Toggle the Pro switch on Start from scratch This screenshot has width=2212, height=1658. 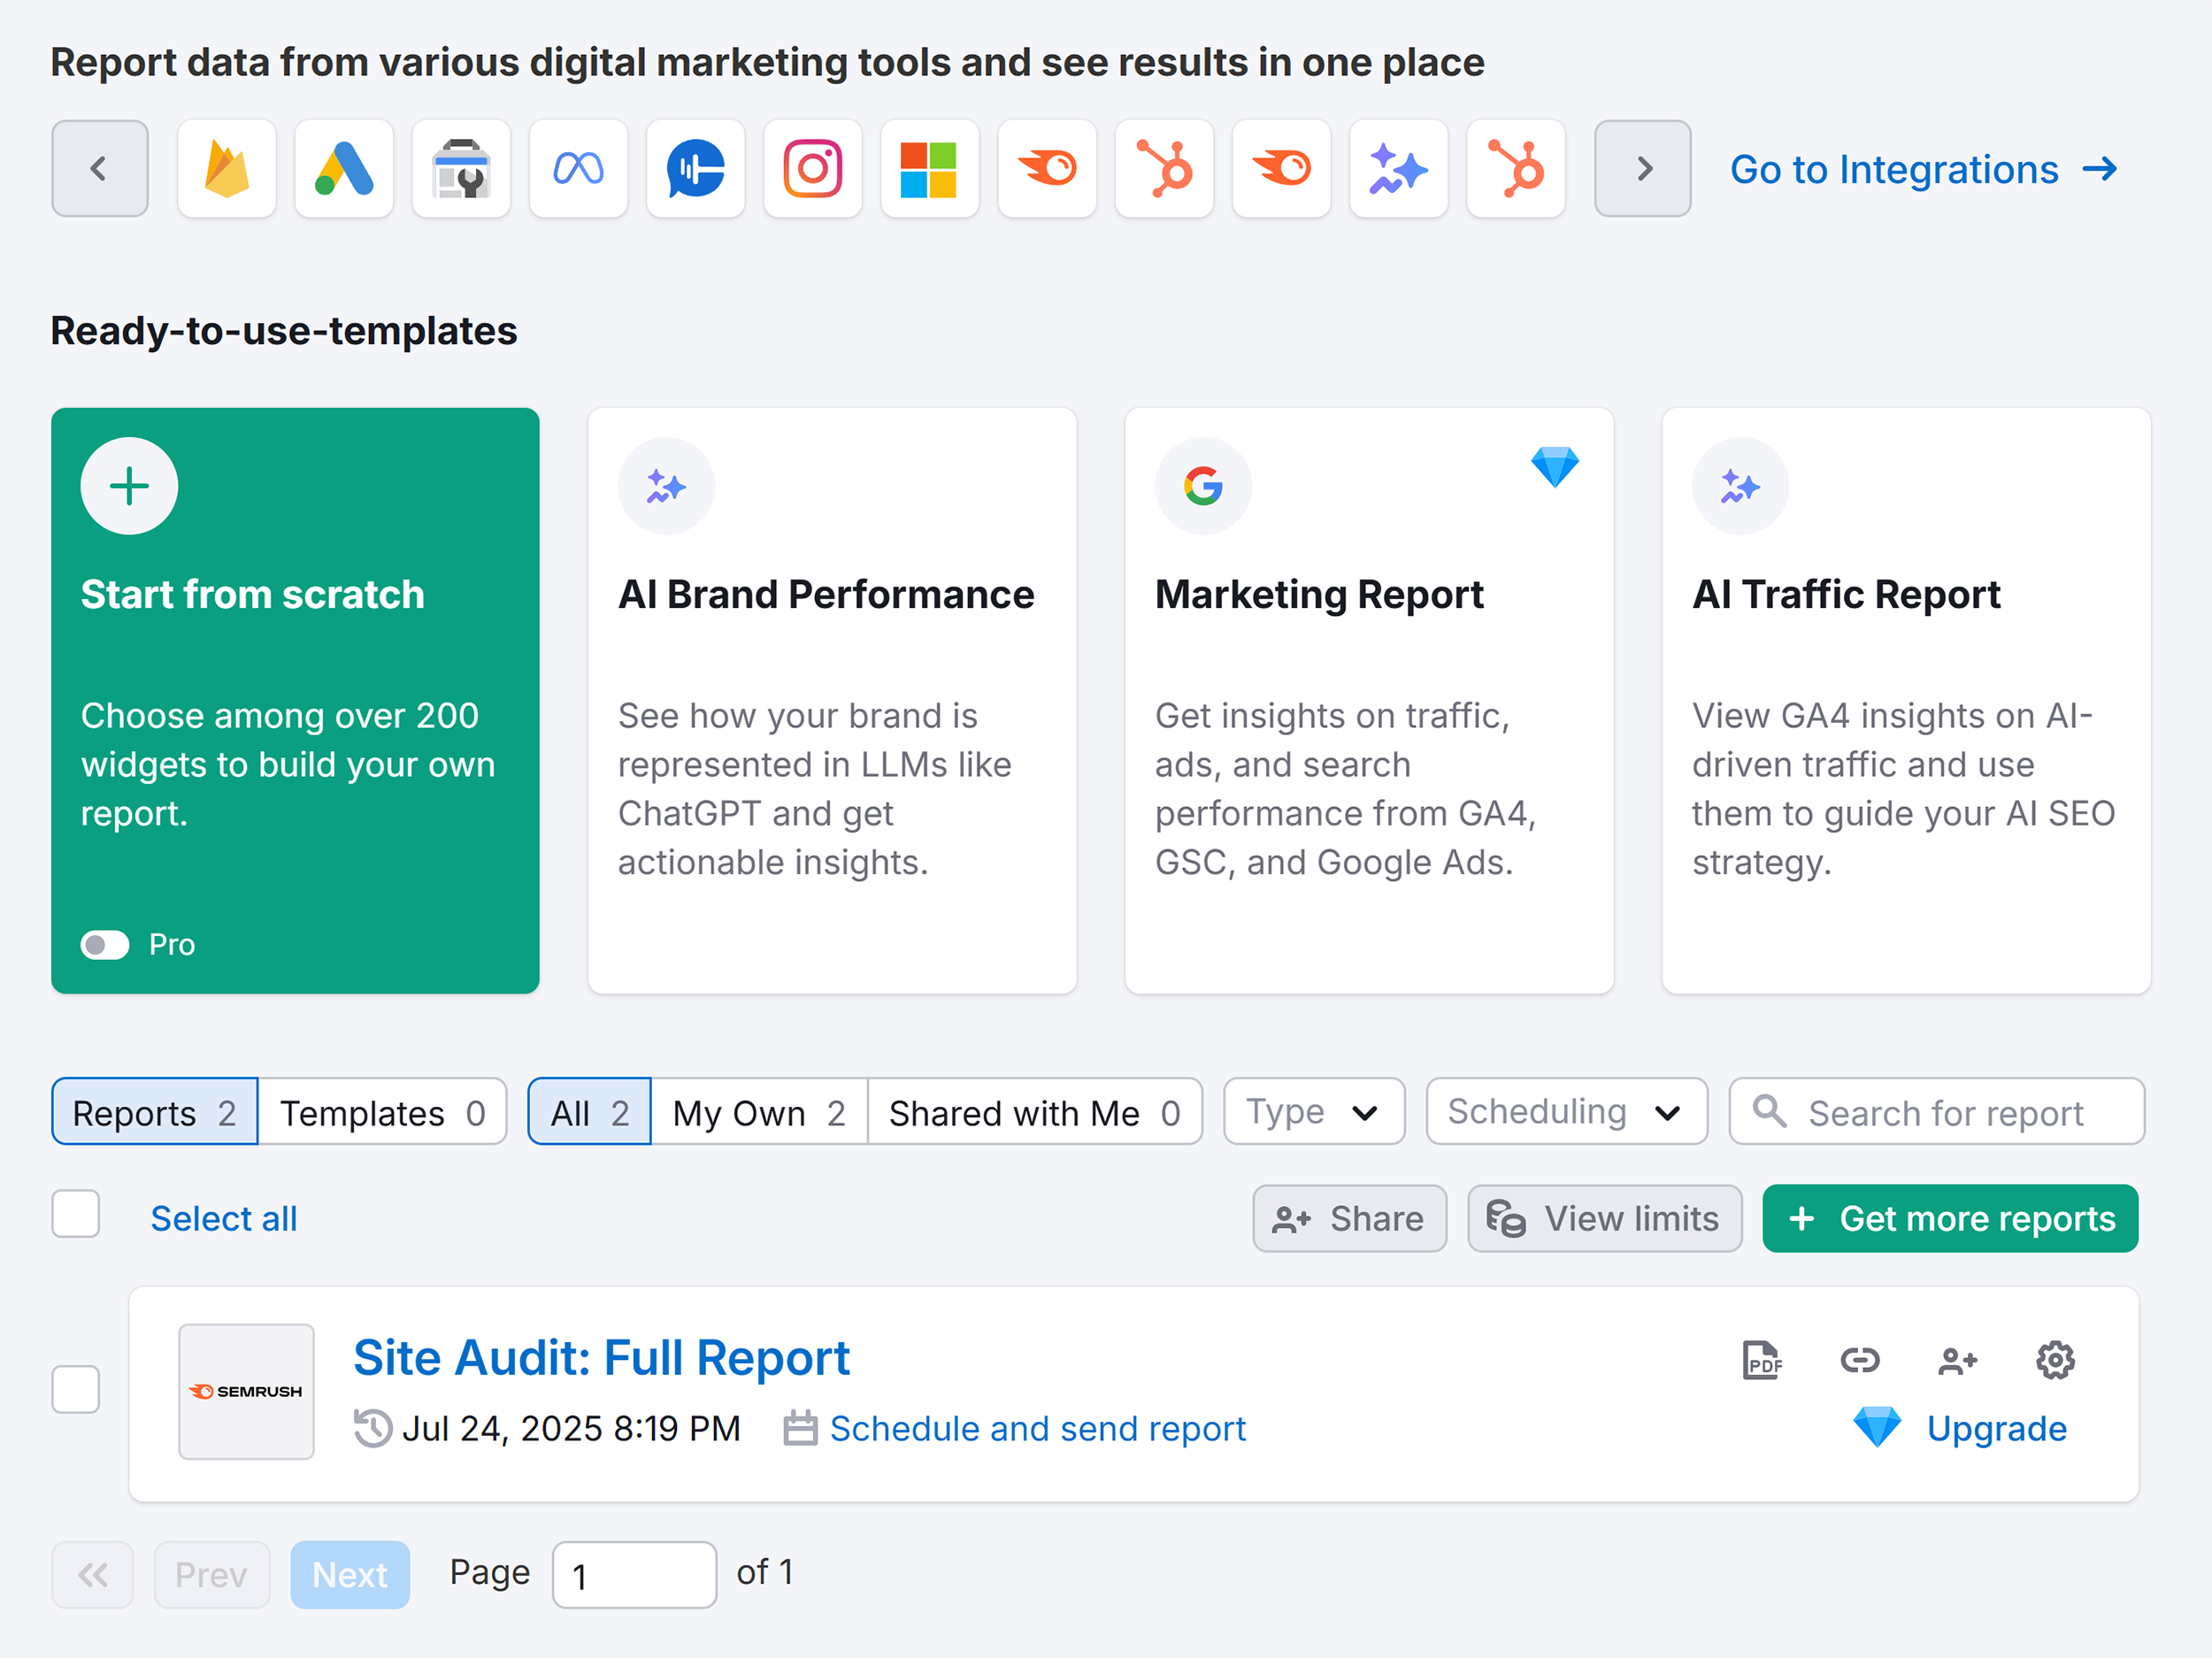point(104,944)
